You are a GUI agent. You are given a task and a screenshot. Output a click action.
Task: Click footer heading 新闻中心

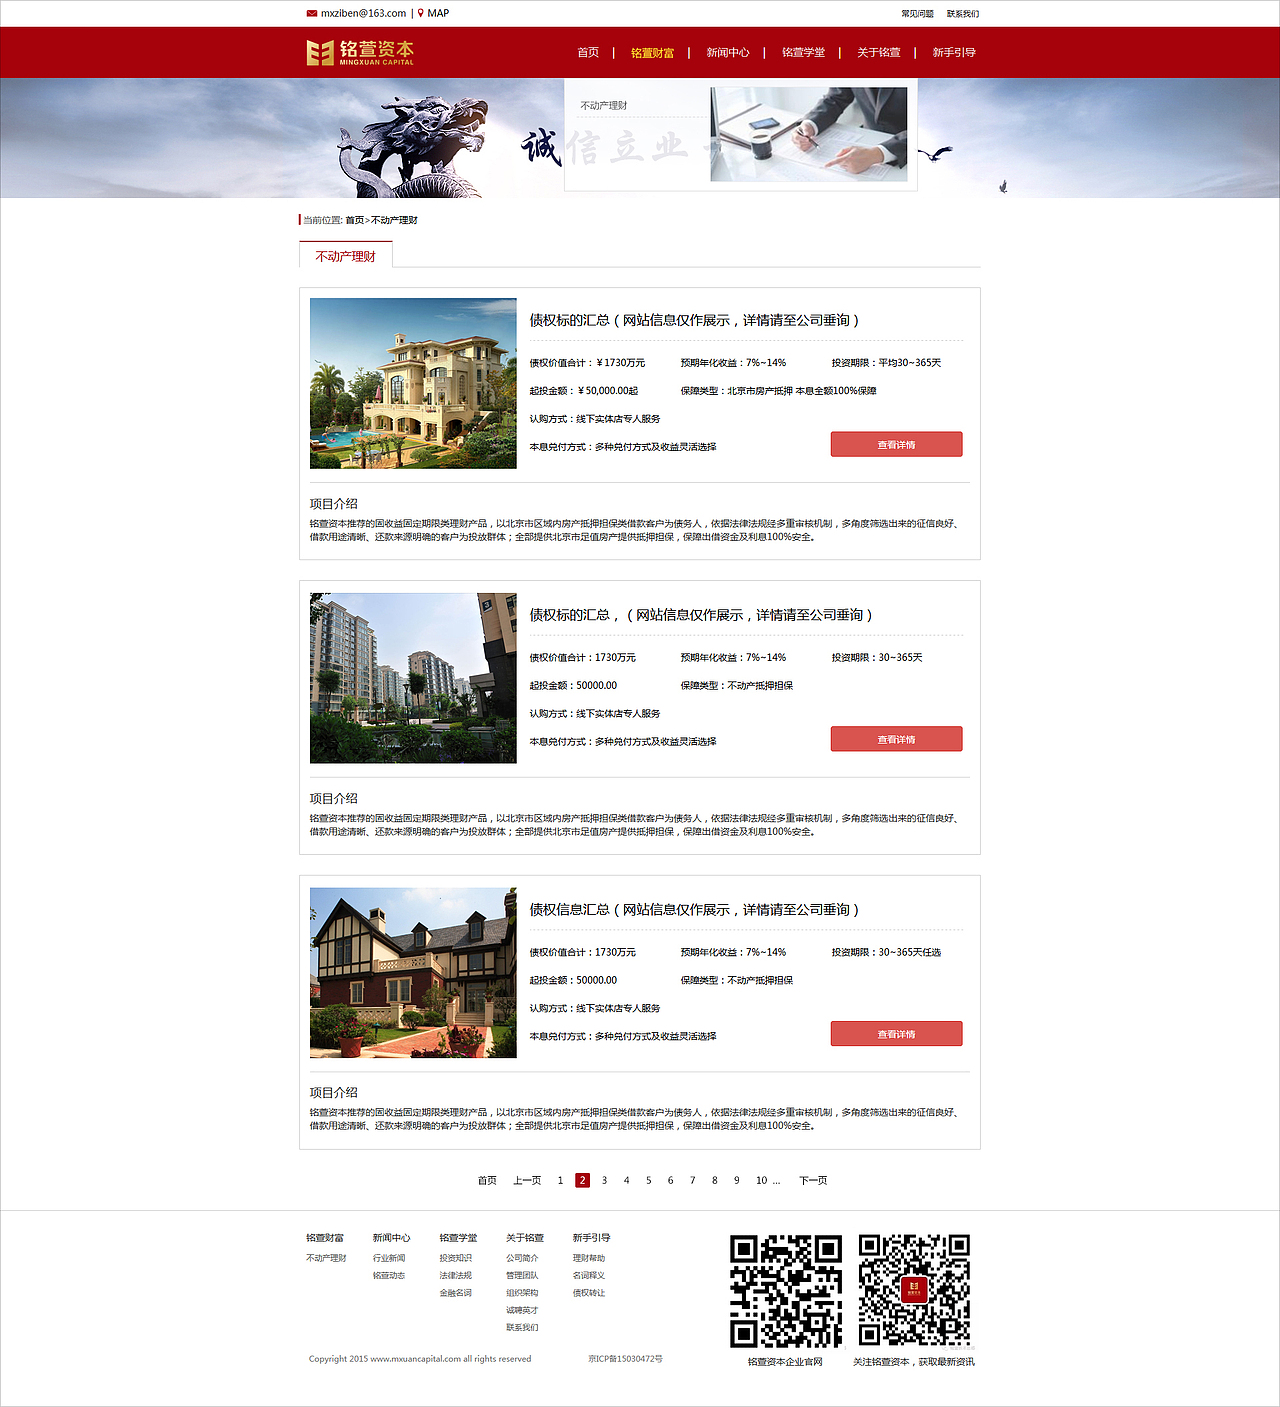pyautogui.click(x=392, y=1238)
